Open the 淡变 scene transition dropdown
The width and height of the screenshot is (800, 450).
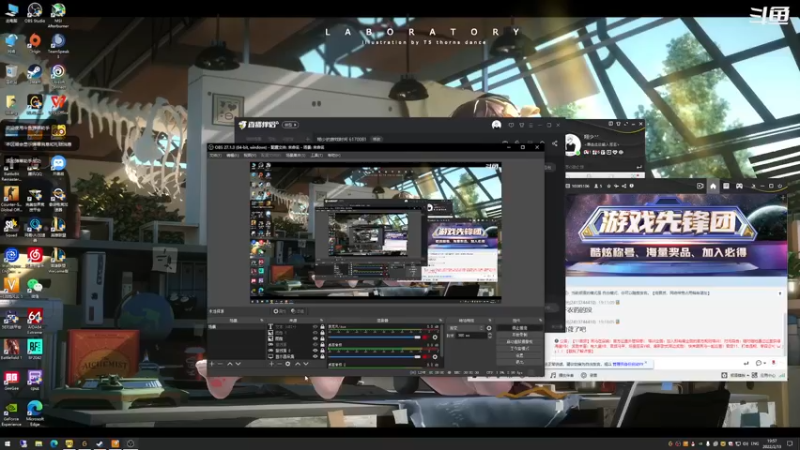point(466,328)
